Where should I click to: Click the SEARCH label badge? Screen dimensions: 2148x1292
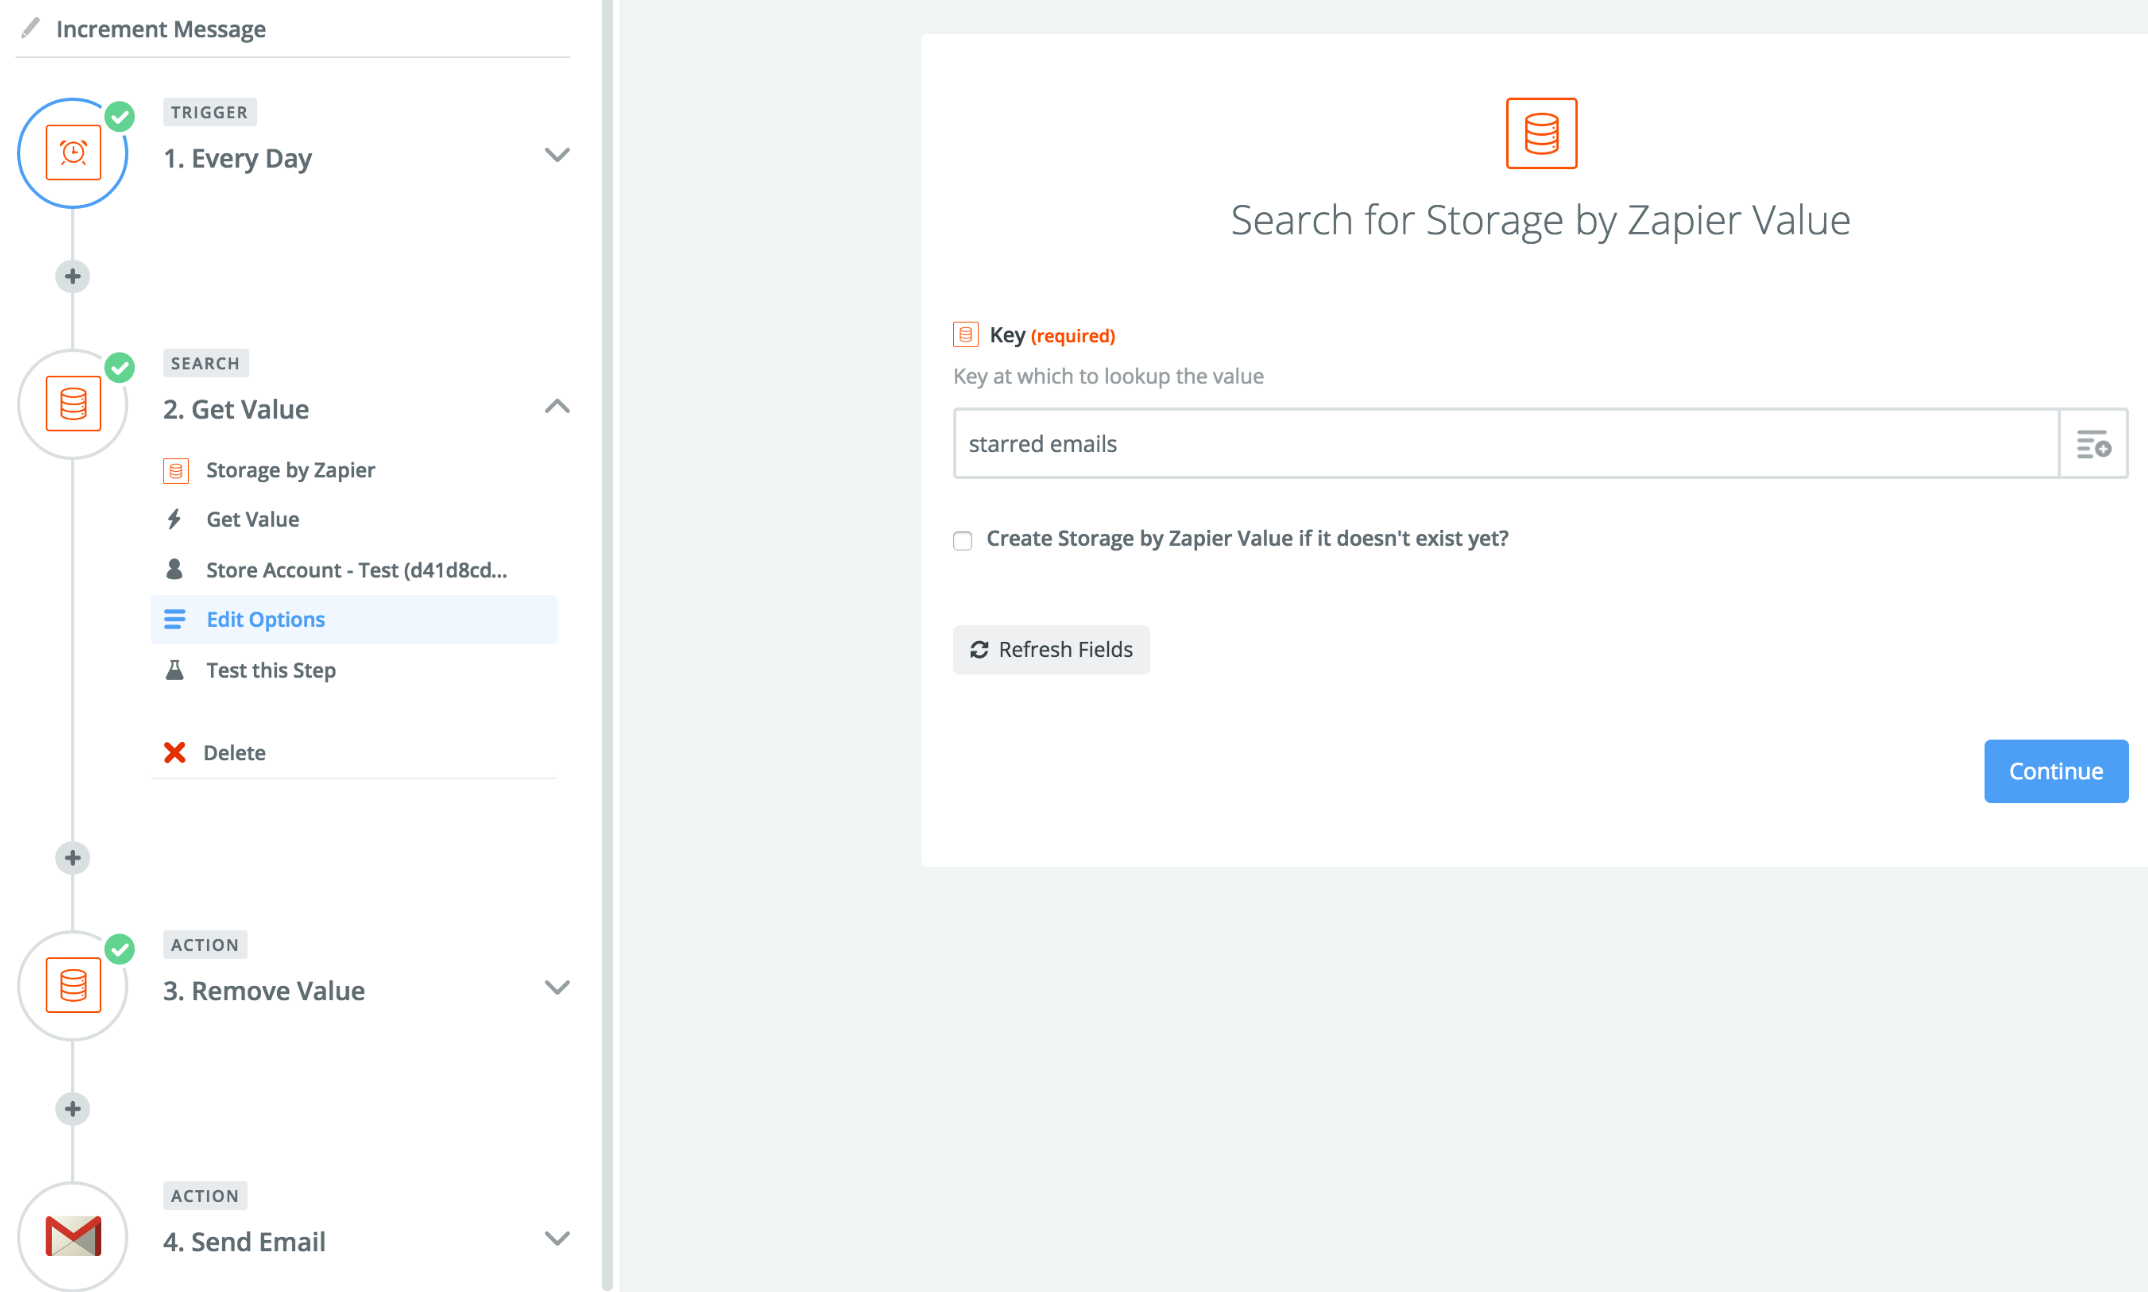tap(205, 363)
